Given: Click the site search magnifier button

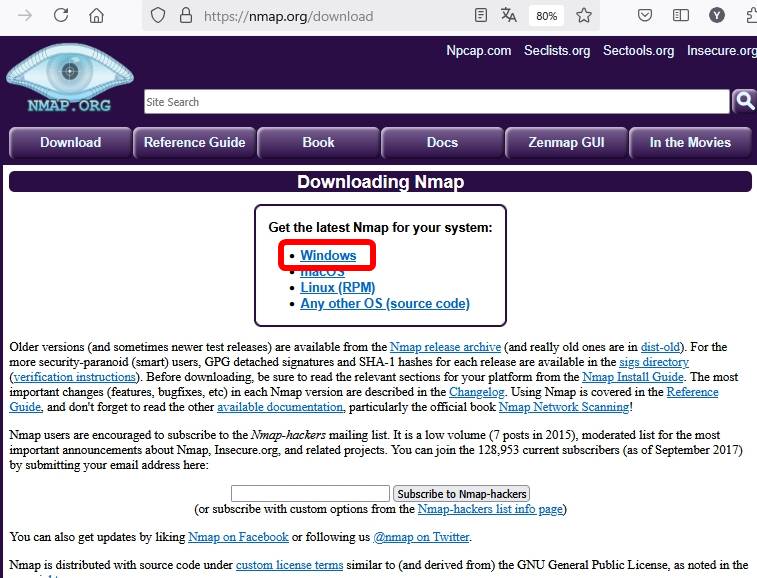Looking at the screenshot, I should (744, 101).
